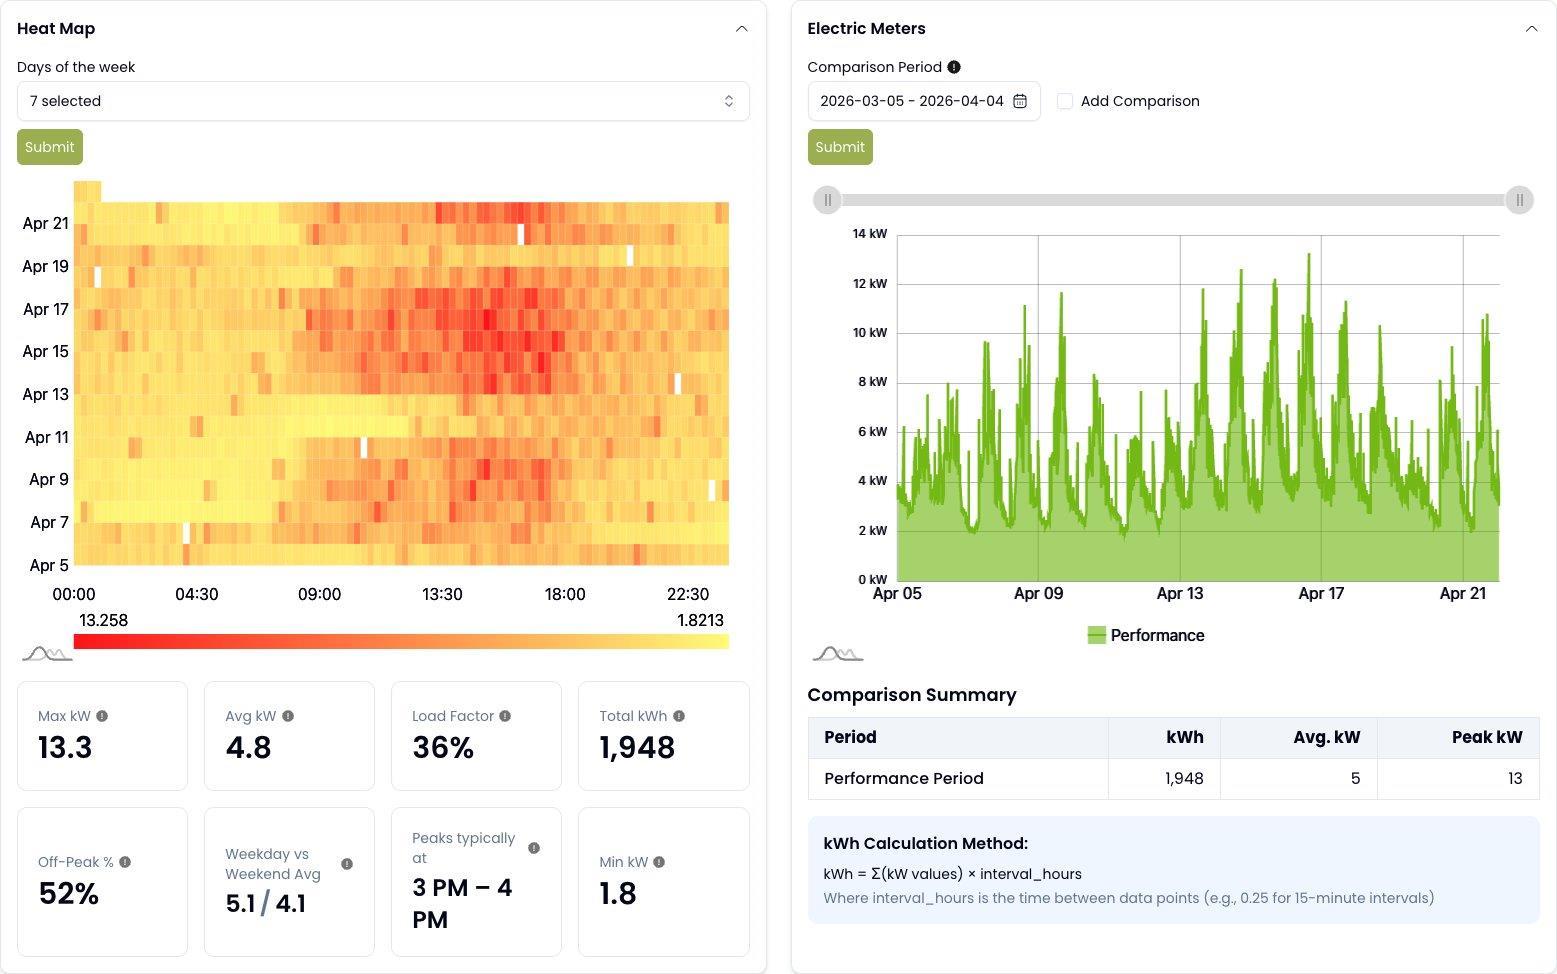Image resolution: width=1557 pixels, height=974 pixels.
Task: Click Total kWh card value 1,948
Action: (637, 748)
